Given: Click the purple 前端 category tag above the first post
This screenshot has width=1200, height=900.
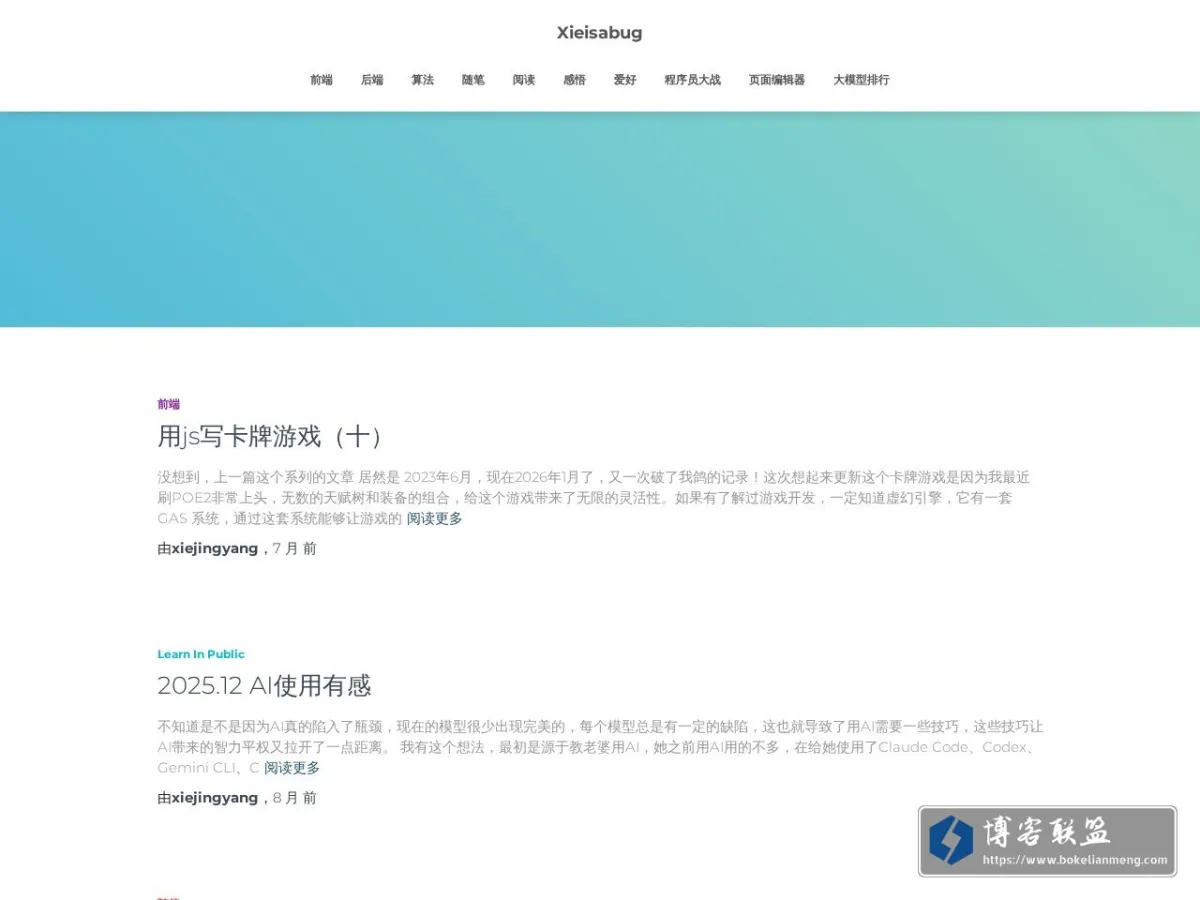Looking at the screenshot, I should pos(168,404).
